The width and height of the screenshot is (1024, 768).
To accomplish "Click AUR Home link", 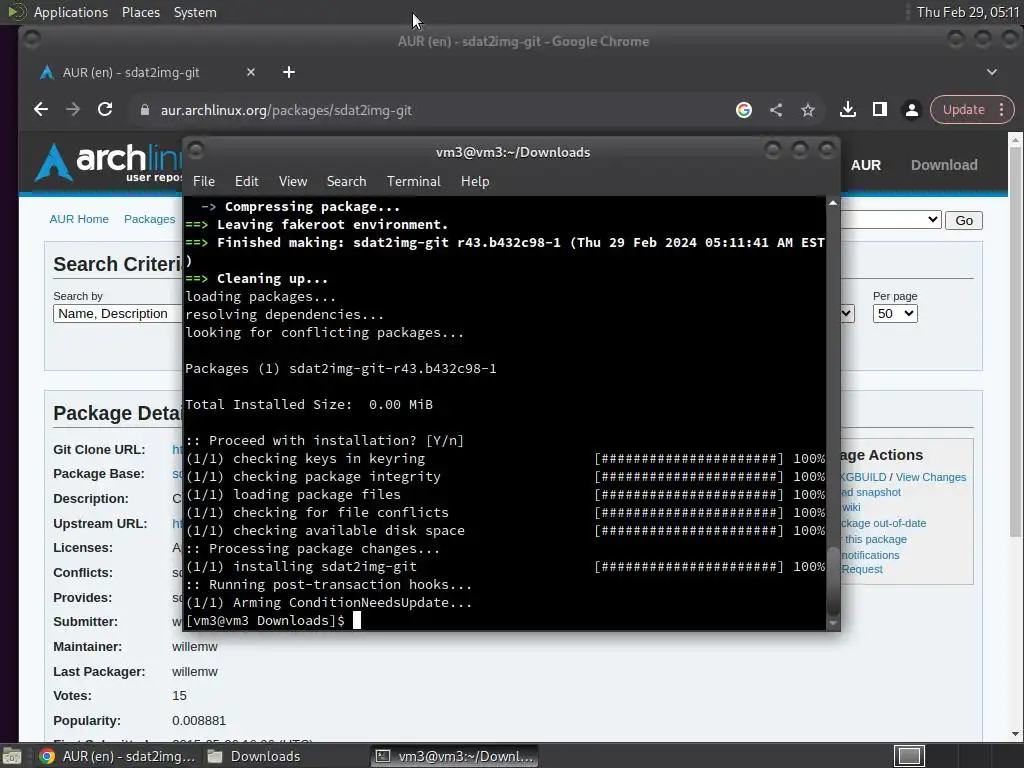I will click(x=79, y=219).
